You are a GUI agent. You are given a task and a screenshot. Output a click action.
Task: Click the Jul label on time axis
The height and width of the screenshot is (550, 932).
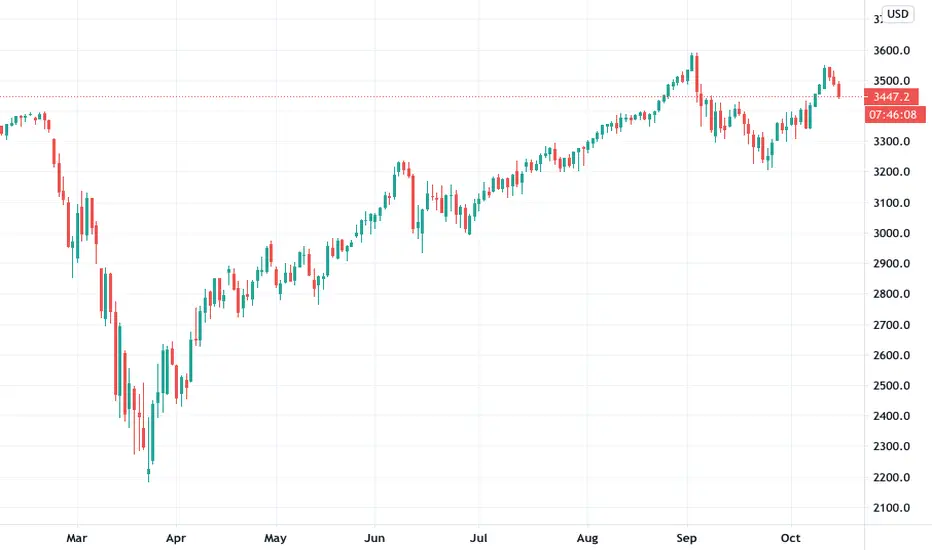pyautogui.click(x=478, y=538)
